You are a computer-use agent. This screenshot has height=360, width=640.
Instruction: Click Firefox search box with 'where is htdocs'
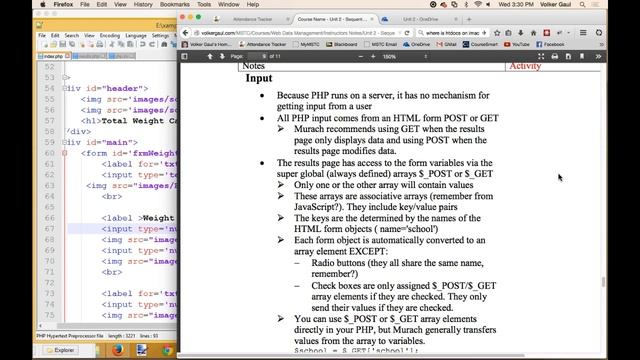point(452,33)
